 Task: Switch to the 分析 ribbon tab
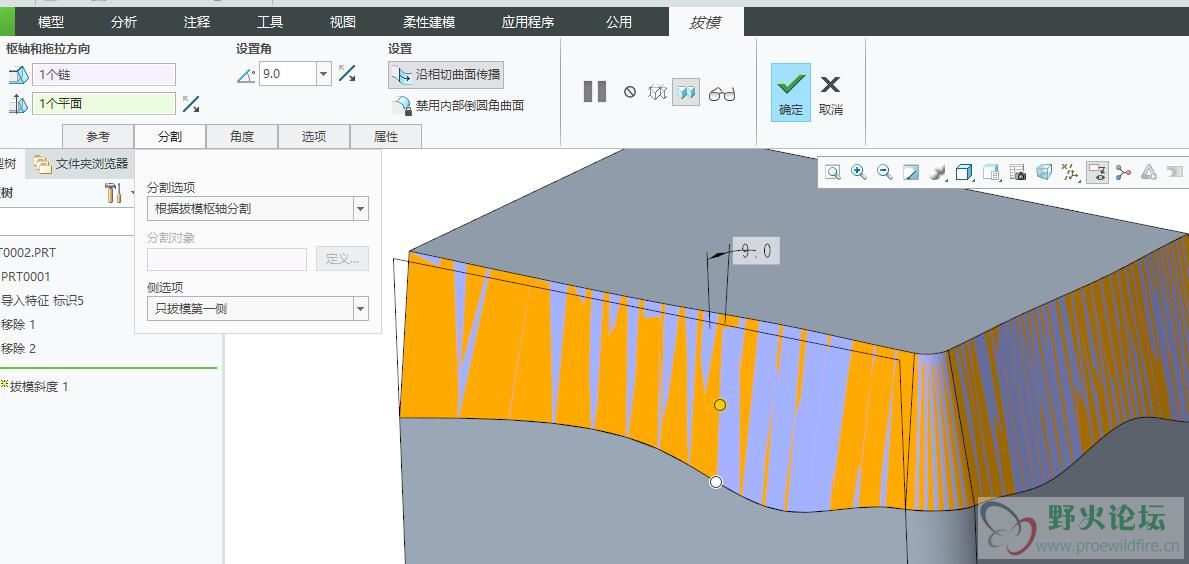tap(124, 22)
